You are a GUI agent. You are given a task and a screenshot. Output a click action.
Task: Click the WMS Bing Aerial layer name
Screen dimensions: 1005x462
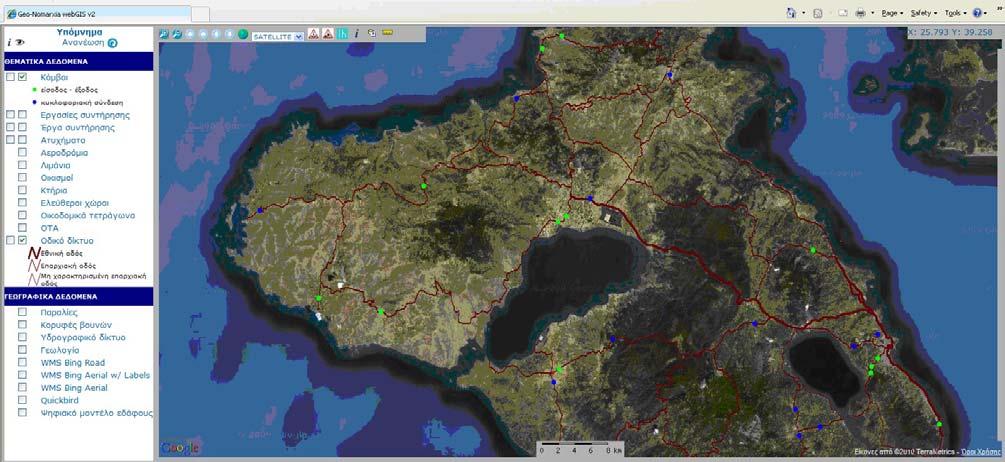(74, 388)
